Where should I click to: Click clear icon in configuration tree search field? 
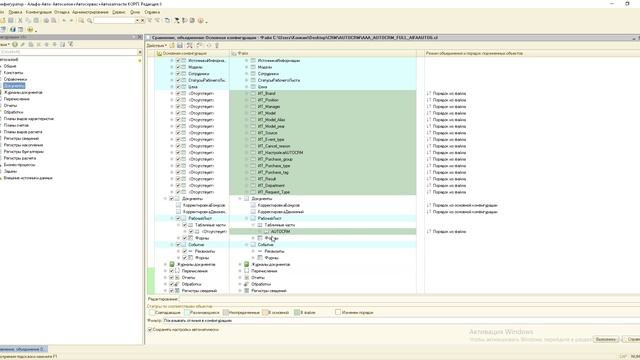[x=140, y=52]
